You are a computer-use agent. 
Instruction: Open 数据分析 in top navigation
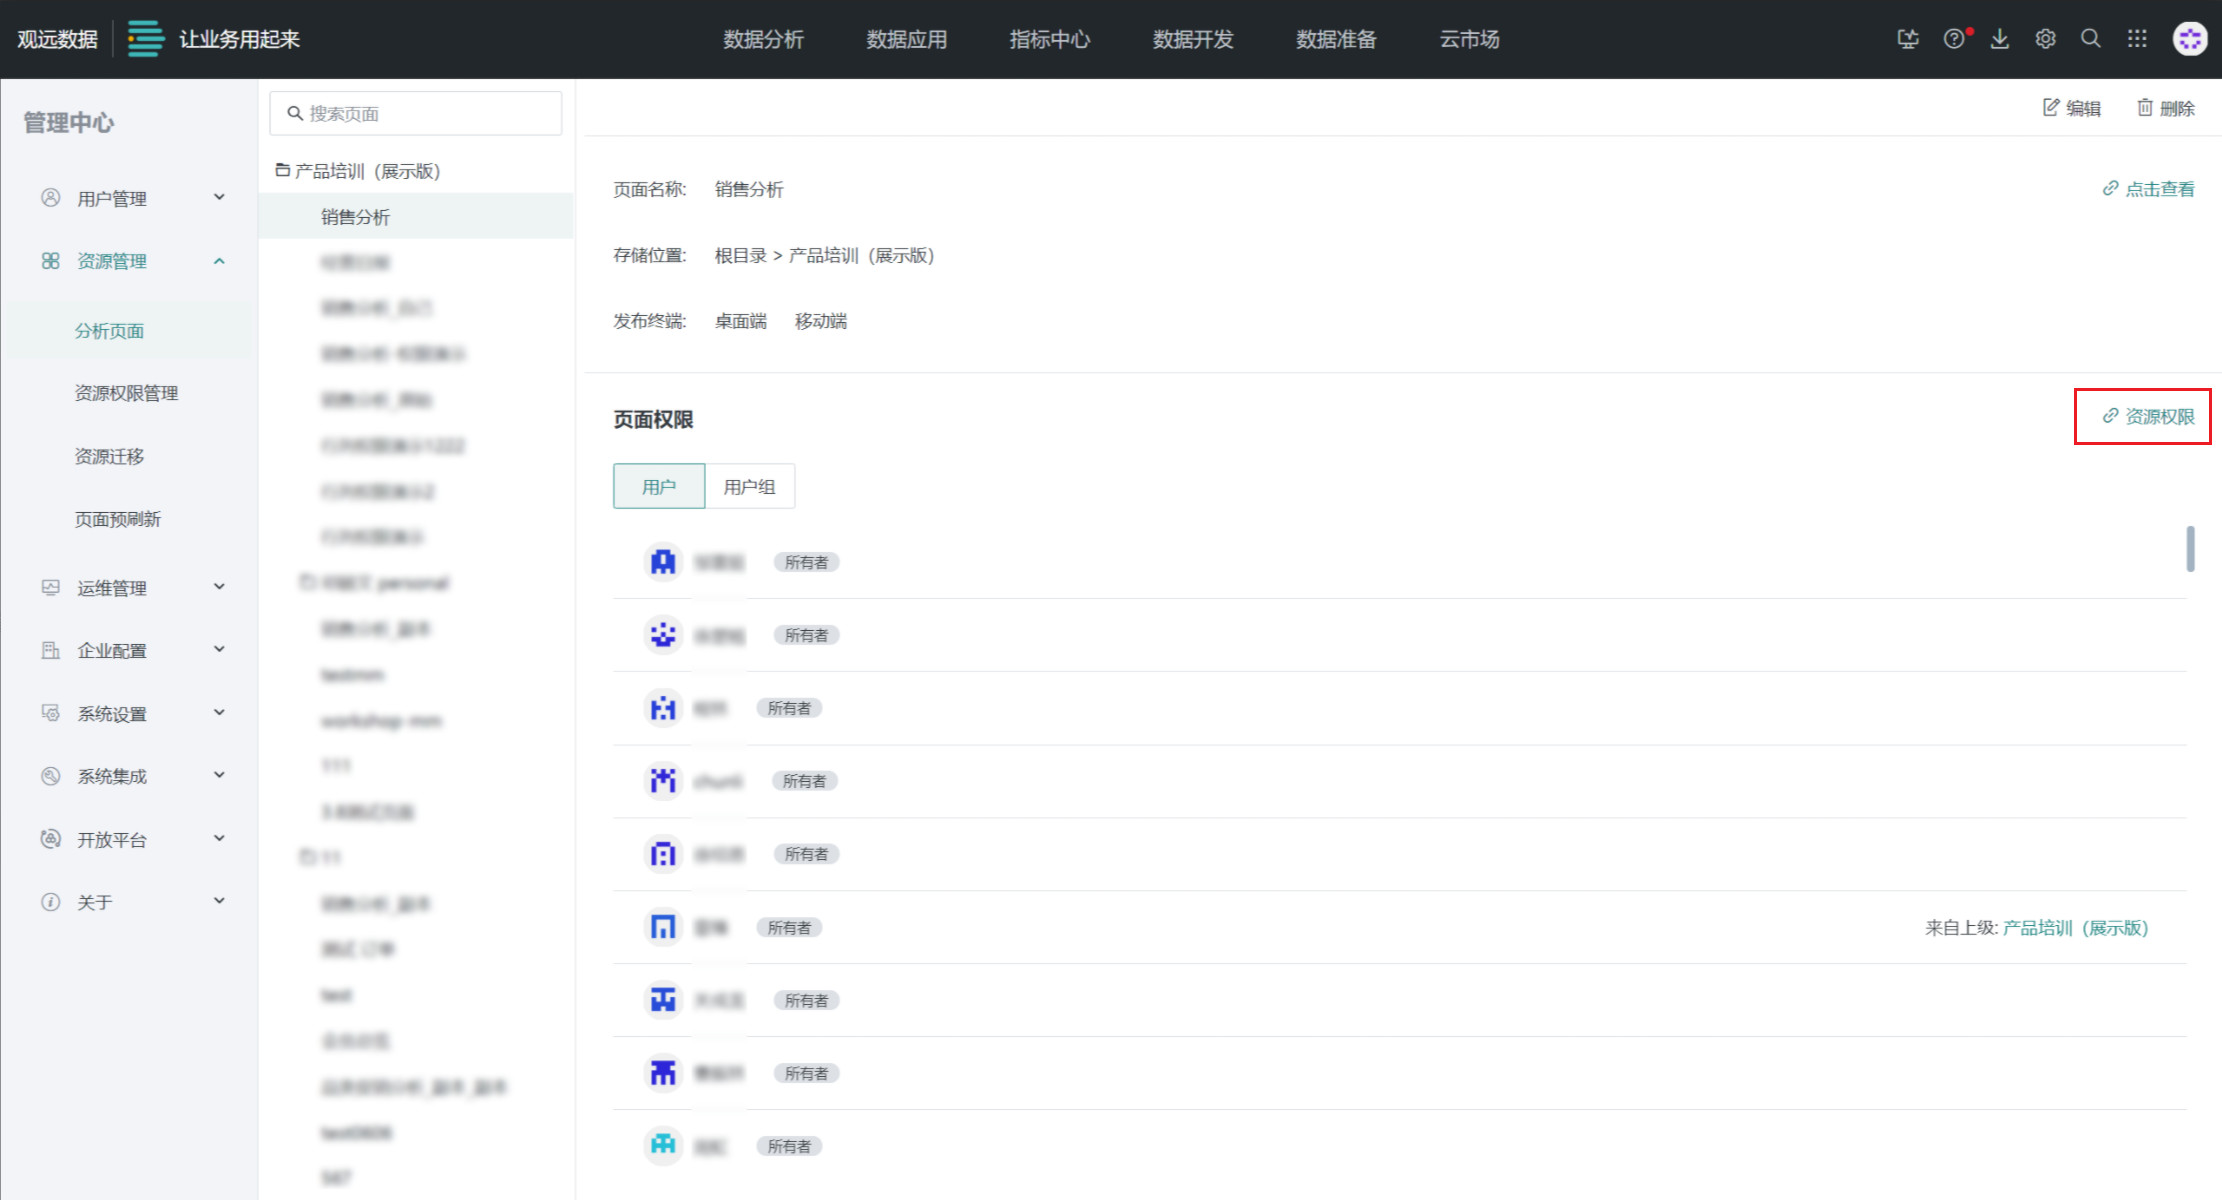(763, 39)
